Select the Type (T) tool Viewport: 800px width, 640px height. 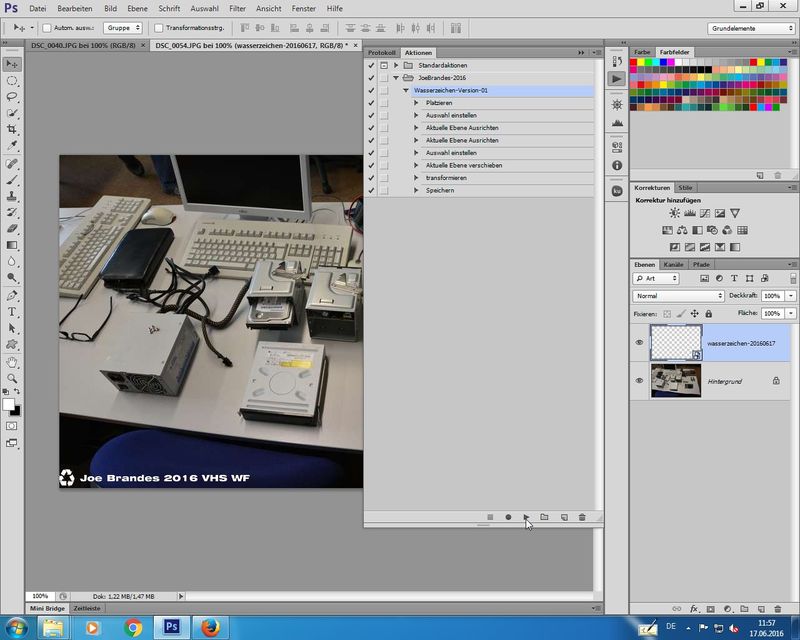[x=12, y=311]
